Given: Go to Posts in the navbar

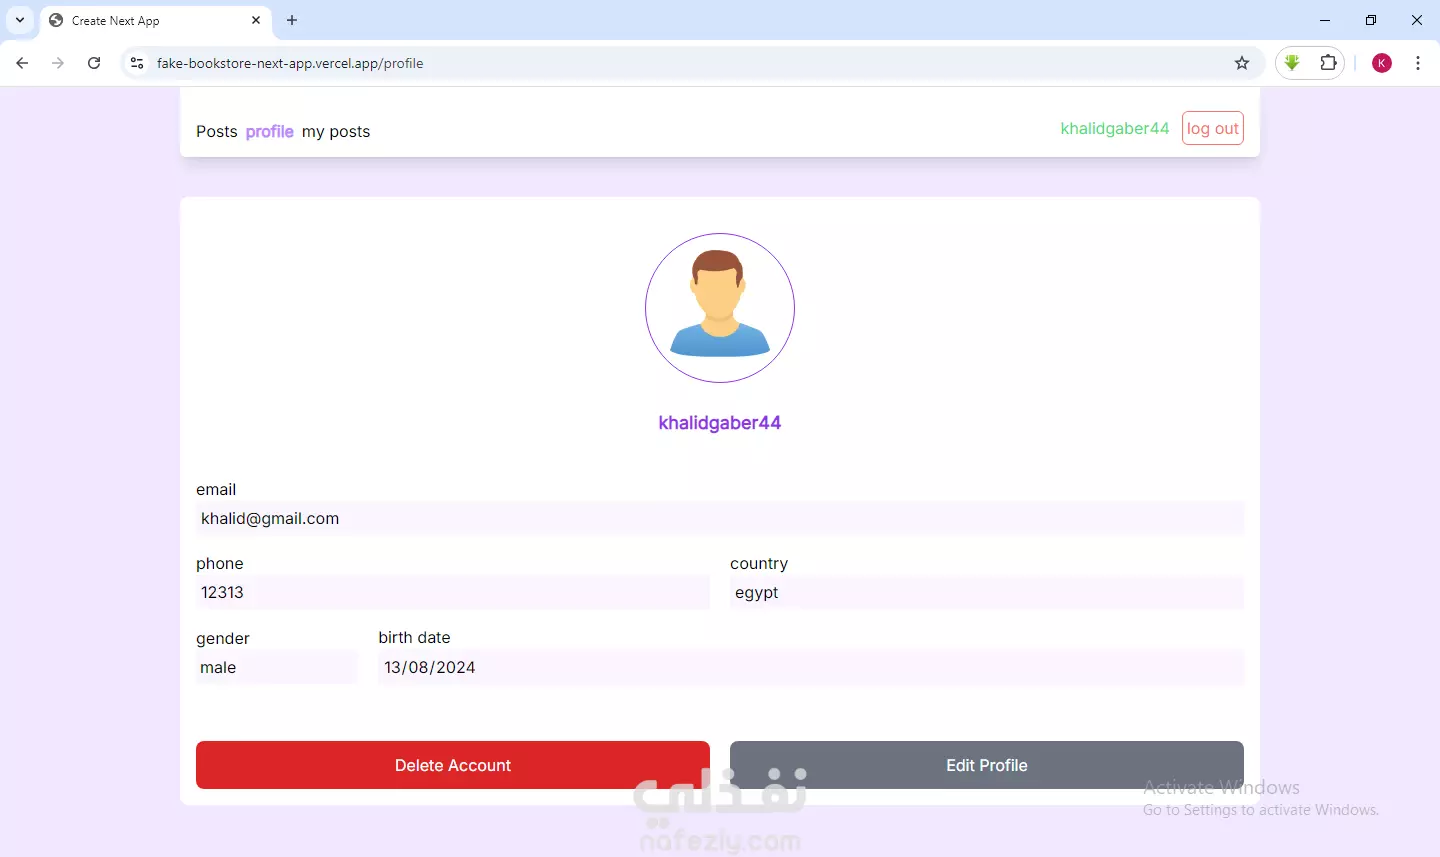Looking at the screenshot, I should coord(217,131).
